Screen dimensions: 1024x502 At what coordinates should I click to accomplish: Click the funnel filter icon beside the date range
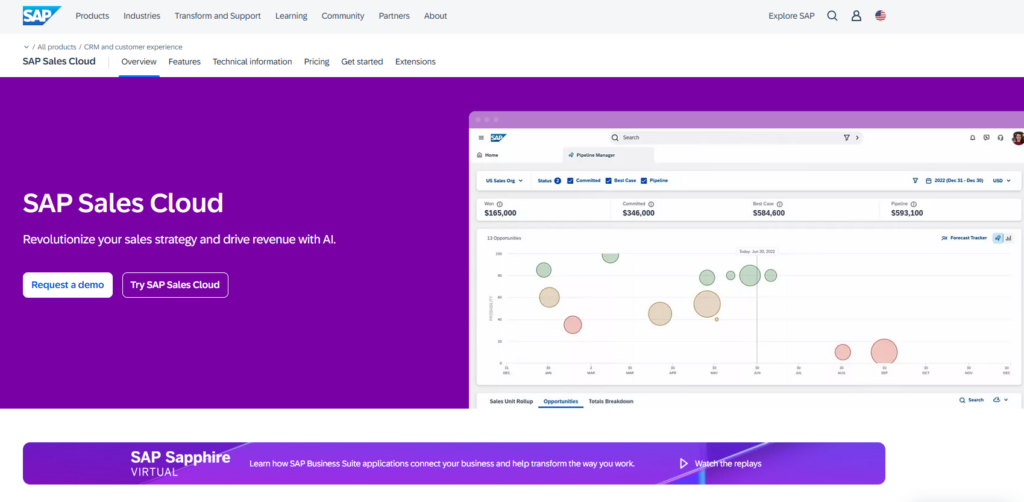pos(915,180)
